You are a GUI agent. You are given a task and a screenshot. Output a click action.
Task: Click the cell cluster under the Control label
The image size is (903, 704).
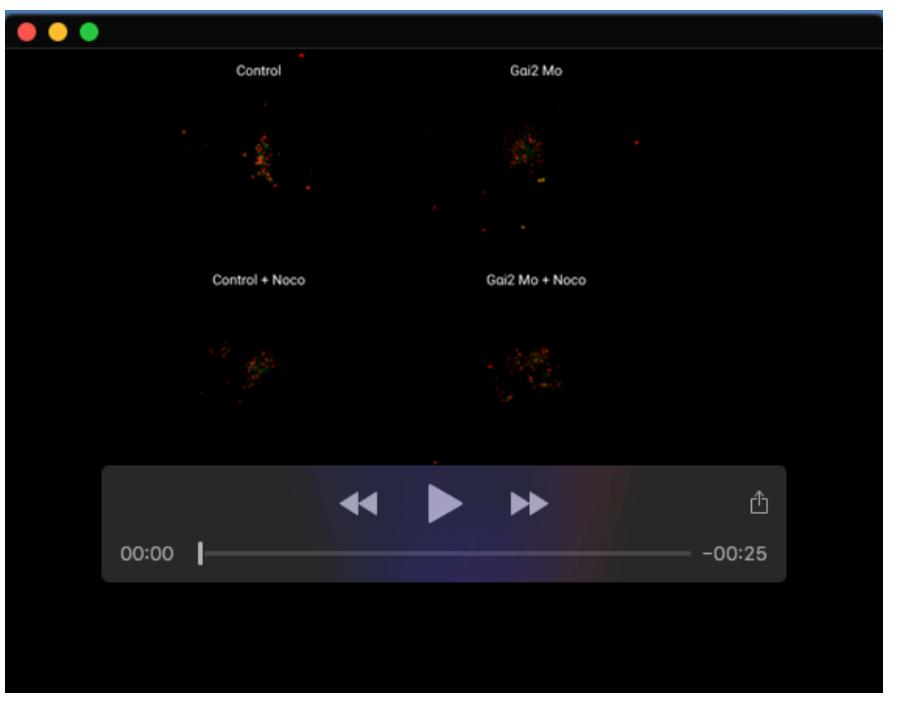(262, 158)
